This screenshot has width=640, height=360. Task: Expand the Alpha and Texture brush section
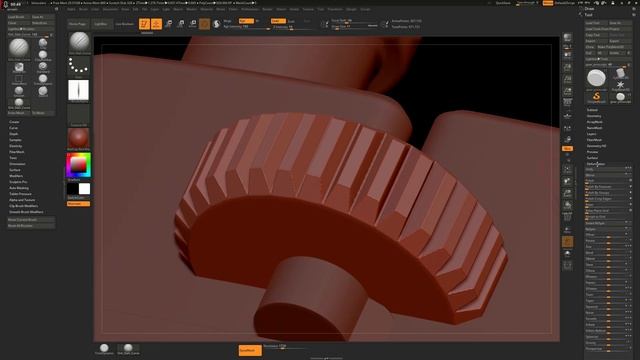(x=22, y=200)
